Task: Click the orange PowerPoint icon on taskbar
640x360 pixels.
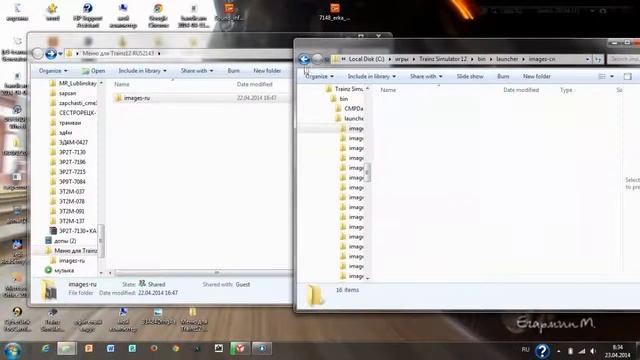Action: (89, 349)
